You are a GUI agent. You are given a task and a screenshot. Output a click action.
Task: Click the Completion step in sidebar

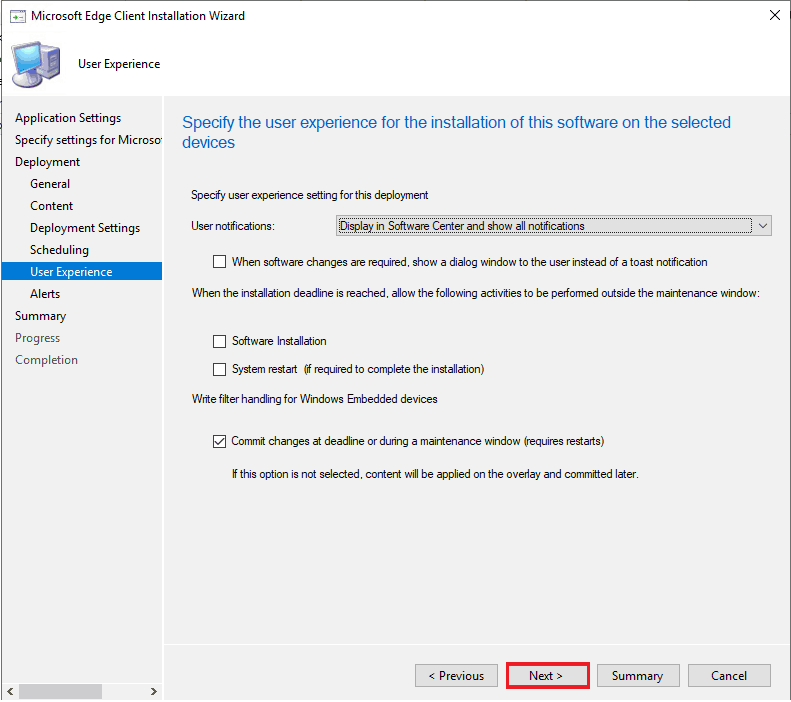[46, 360]
